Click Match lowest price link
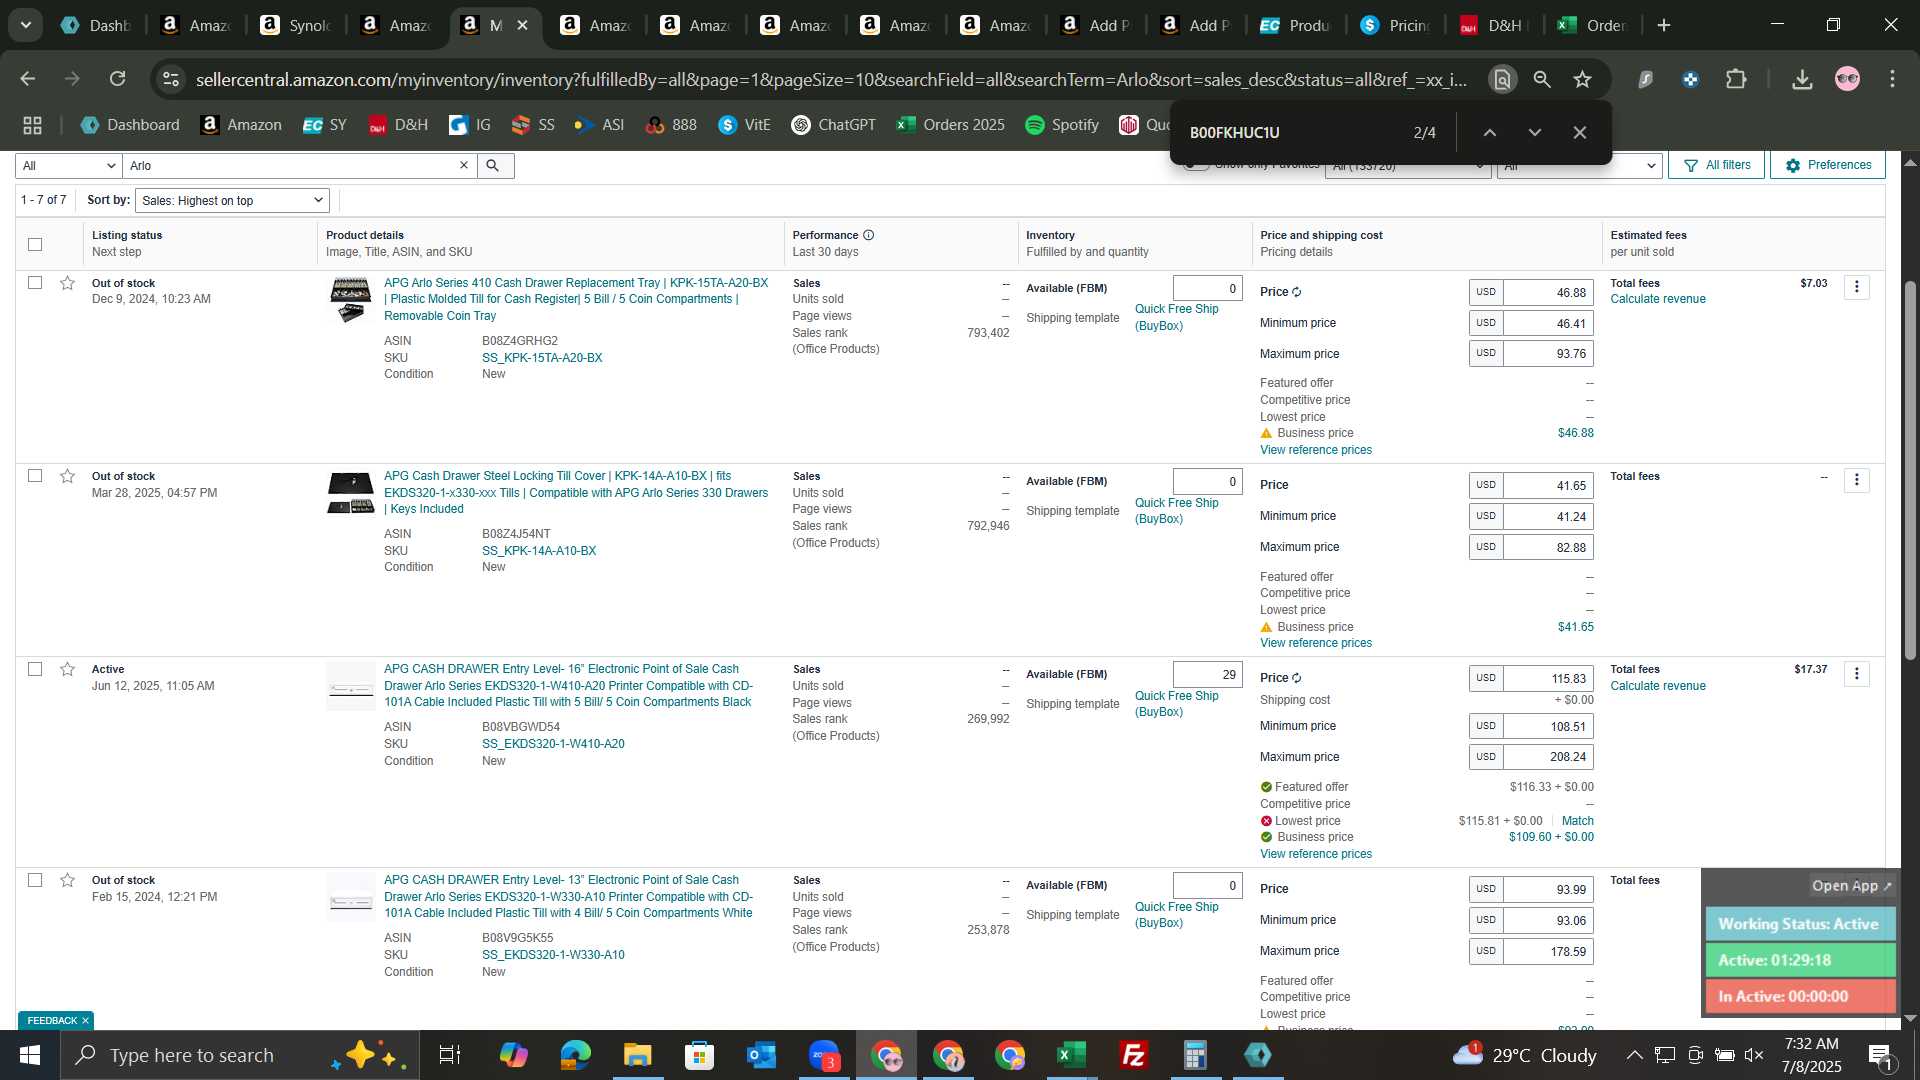 coord(1578,821)
